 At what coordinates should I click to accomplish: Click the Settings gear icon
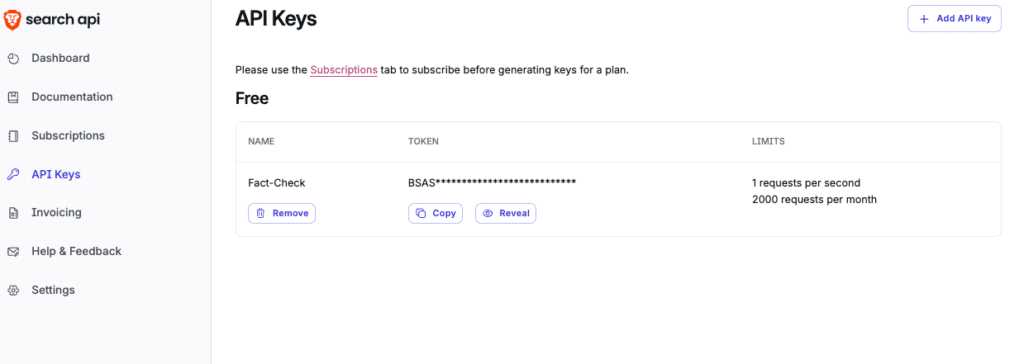(x=13, y=290)
